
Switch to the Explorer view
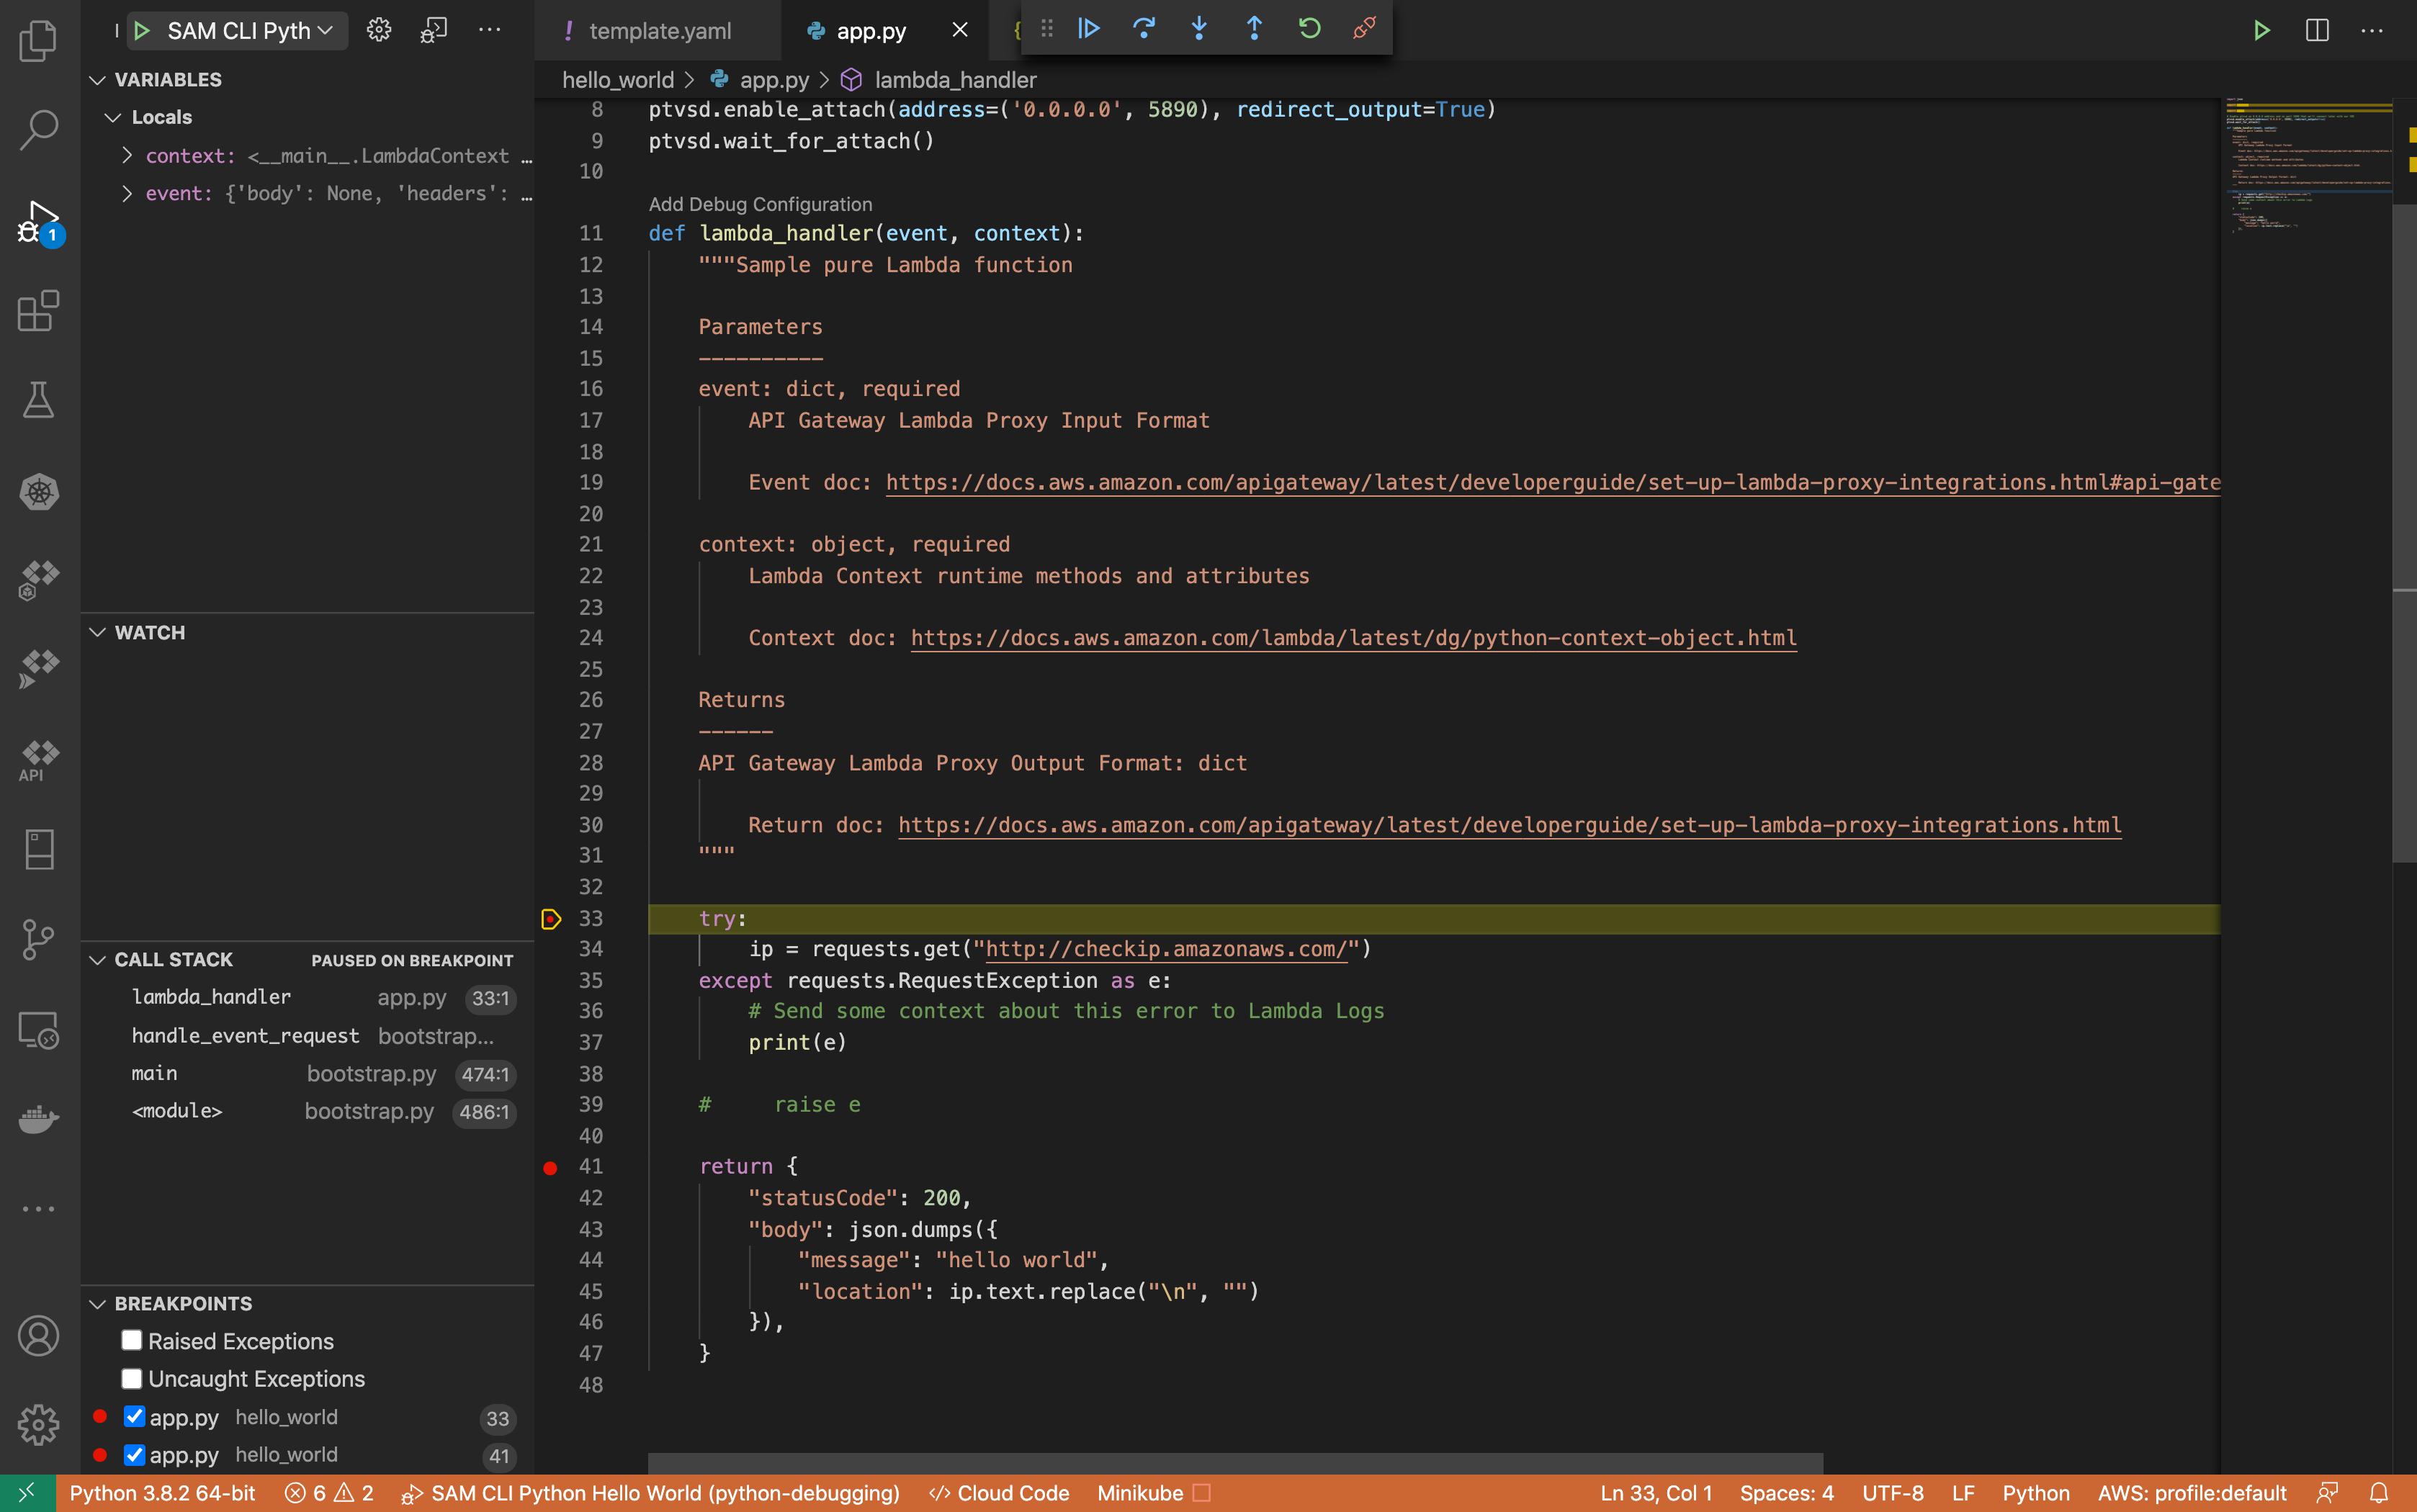tap(38, 40)
